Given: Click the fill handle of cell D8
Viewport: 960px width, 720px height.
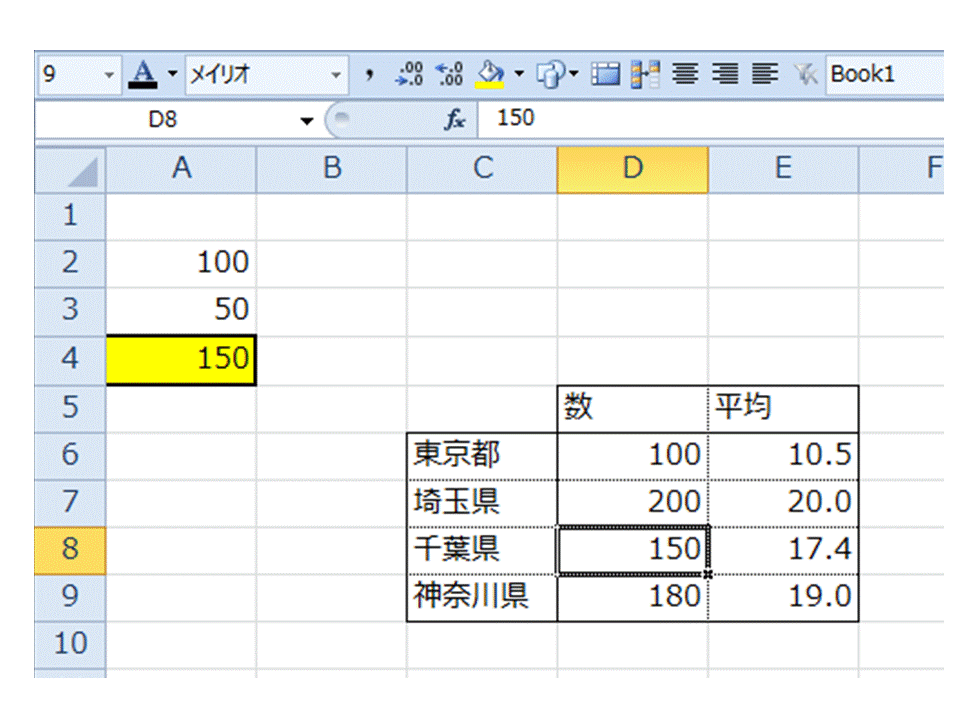Looking at the screenshot, I should click(x=708, y=574).
